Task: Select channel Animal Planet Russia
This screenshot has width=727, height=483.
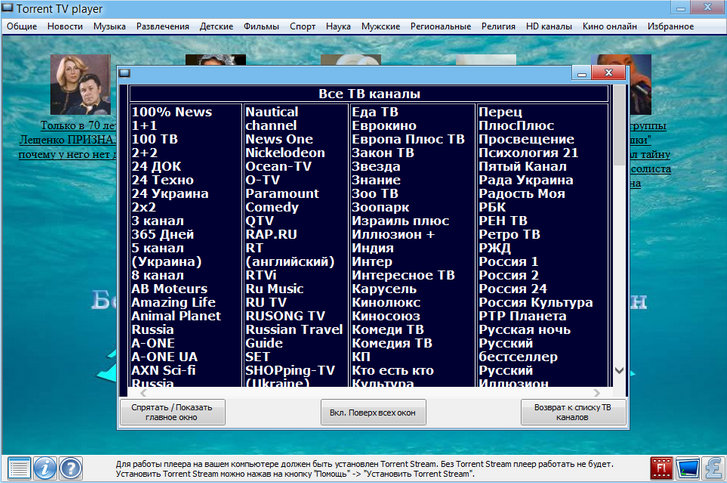Action: click(x=176, y=323)
